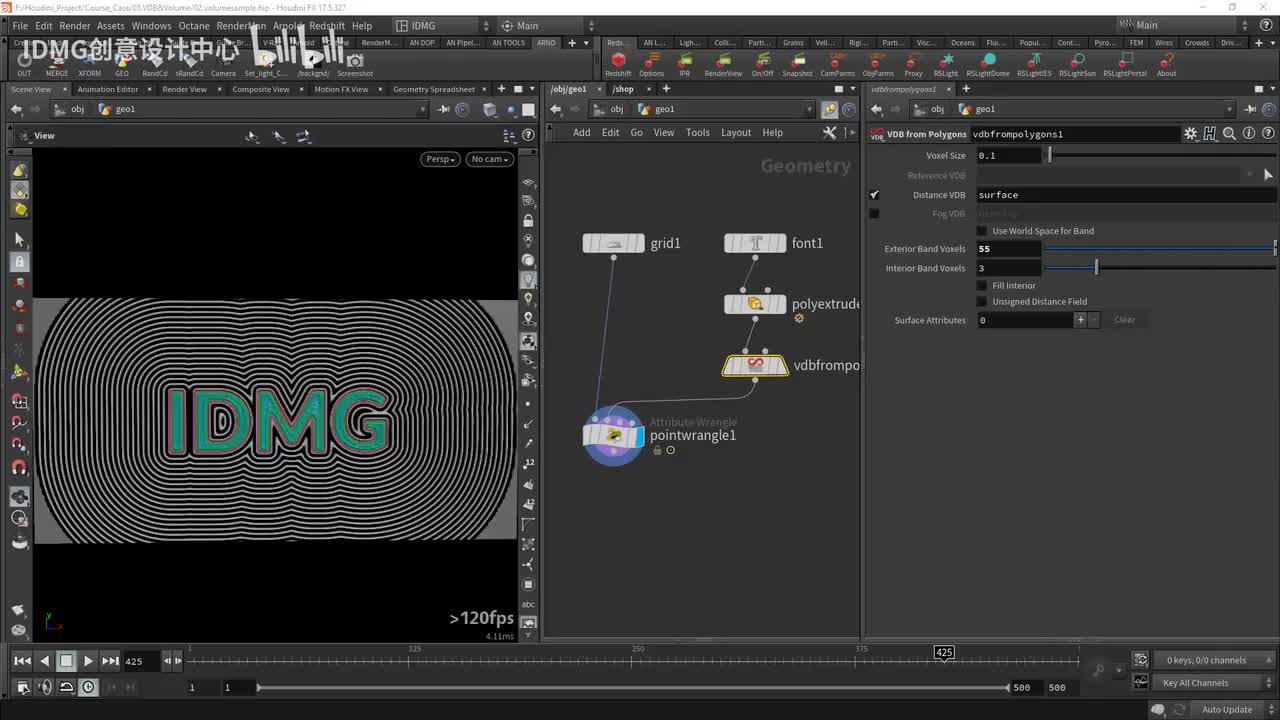This screenshot has width=1280, height=720.
Task: Open the No cam camera dropdown
Action: coord(490,159)
